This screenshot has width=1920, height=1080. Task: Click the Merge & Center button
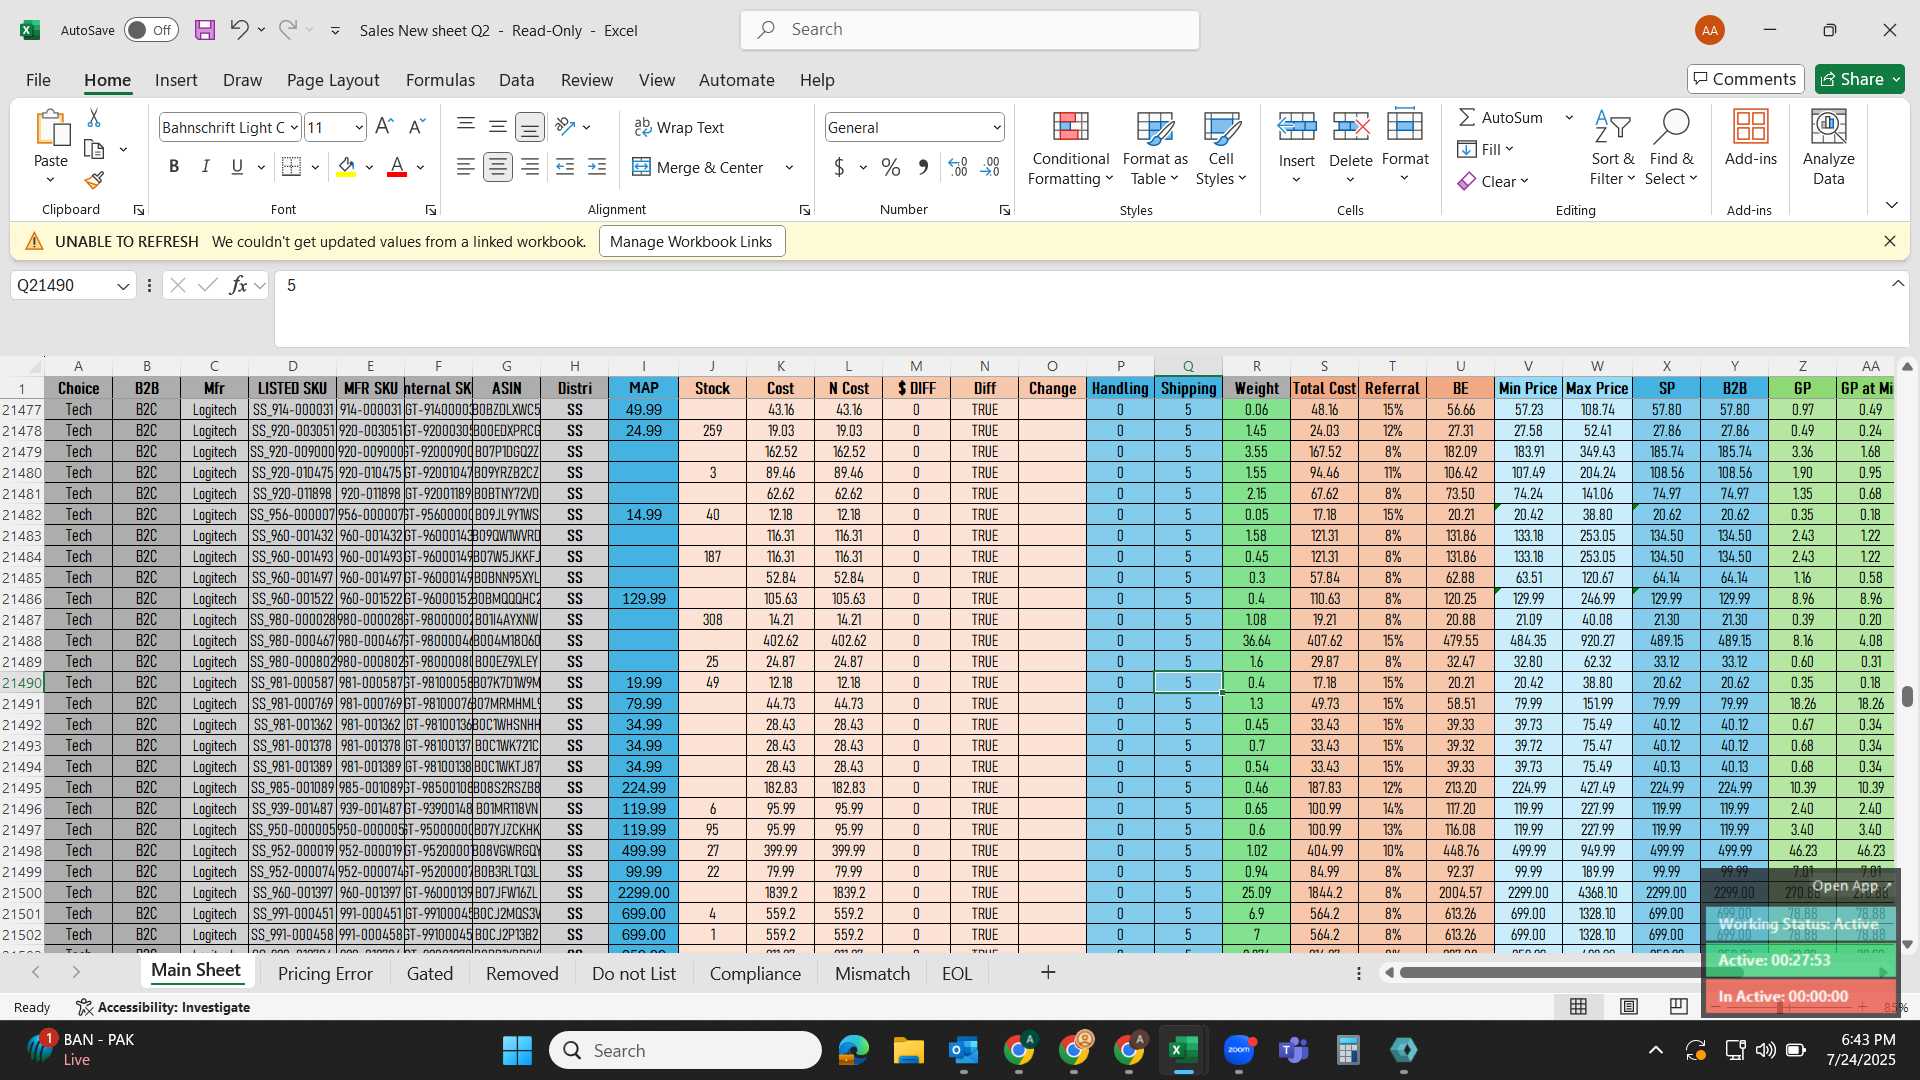[x=699, y=167]
